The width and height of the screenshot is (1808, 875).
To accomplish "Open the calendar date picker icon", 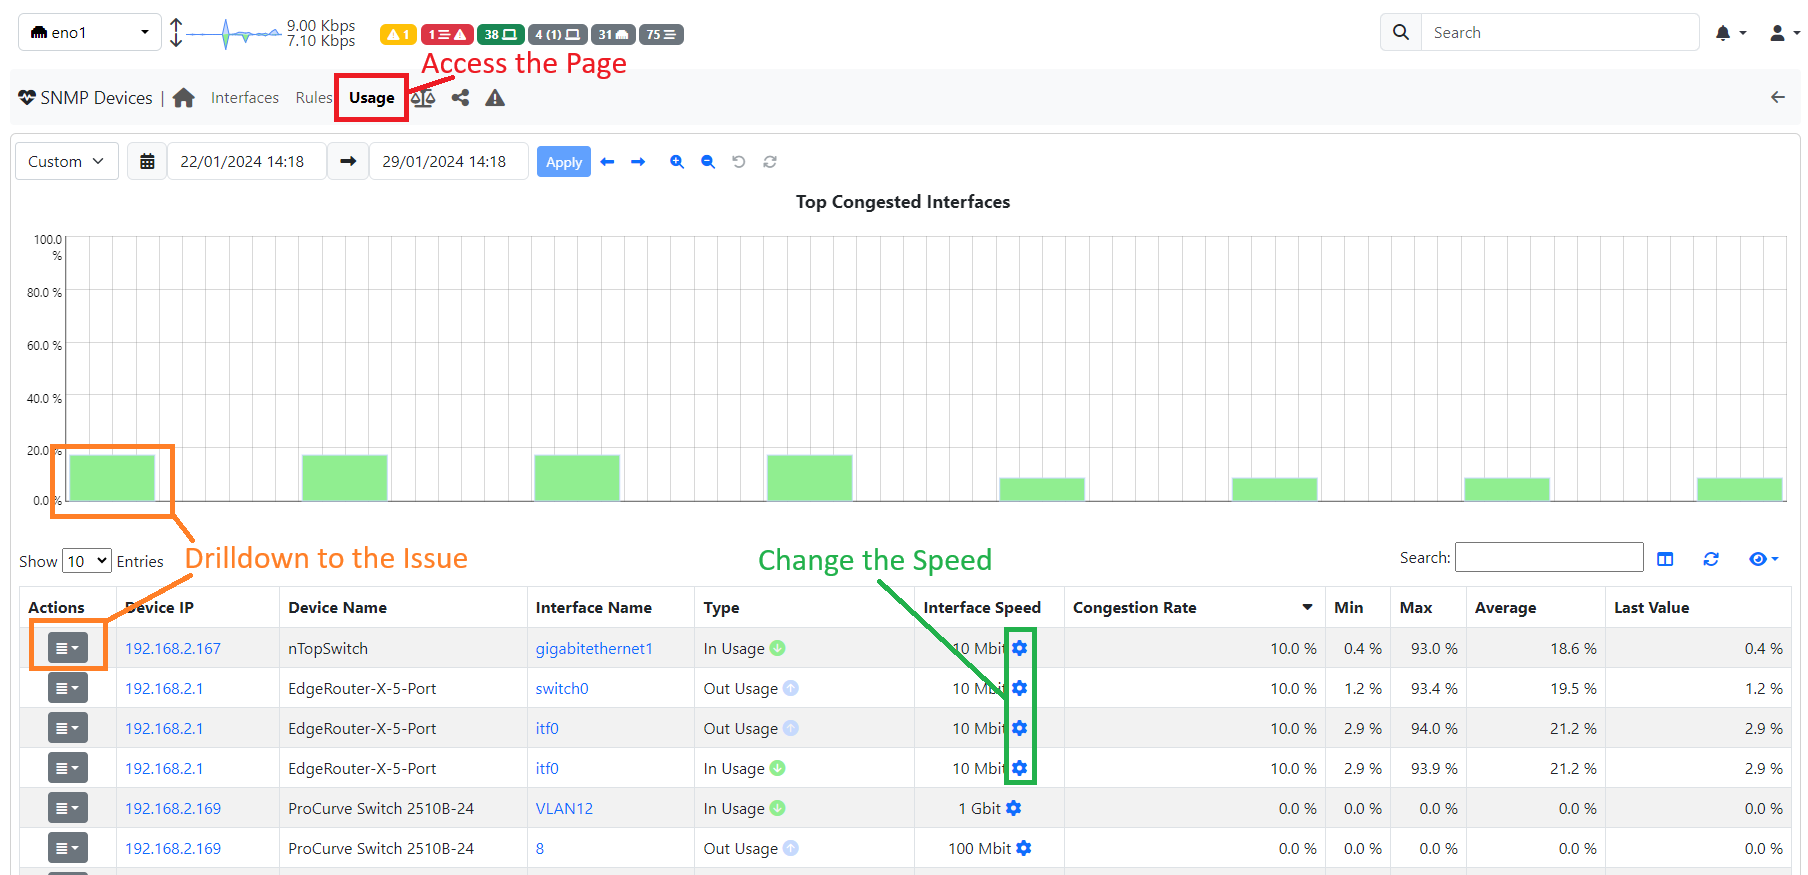I will [x=147, y=161].
